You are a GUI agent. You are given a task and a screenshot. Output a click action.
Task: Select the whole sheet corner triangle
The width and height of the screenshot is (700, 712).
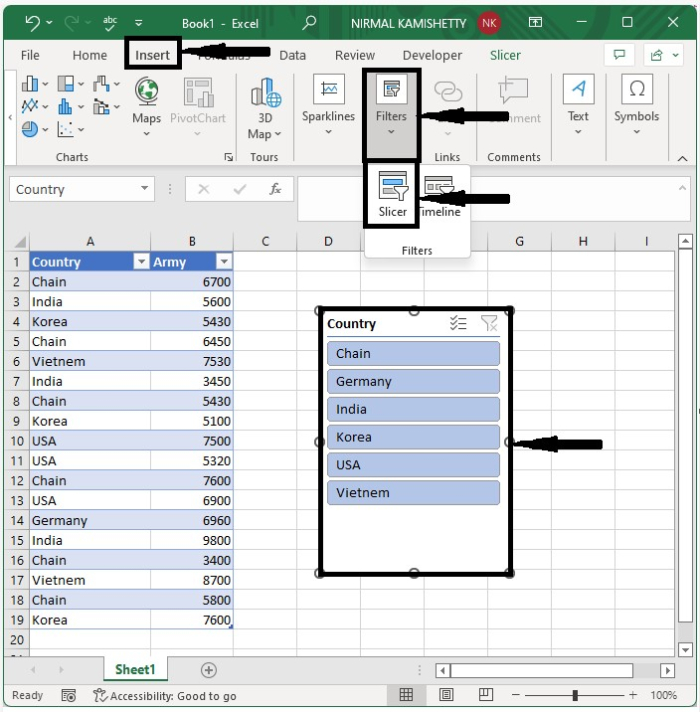pos(20,241)
